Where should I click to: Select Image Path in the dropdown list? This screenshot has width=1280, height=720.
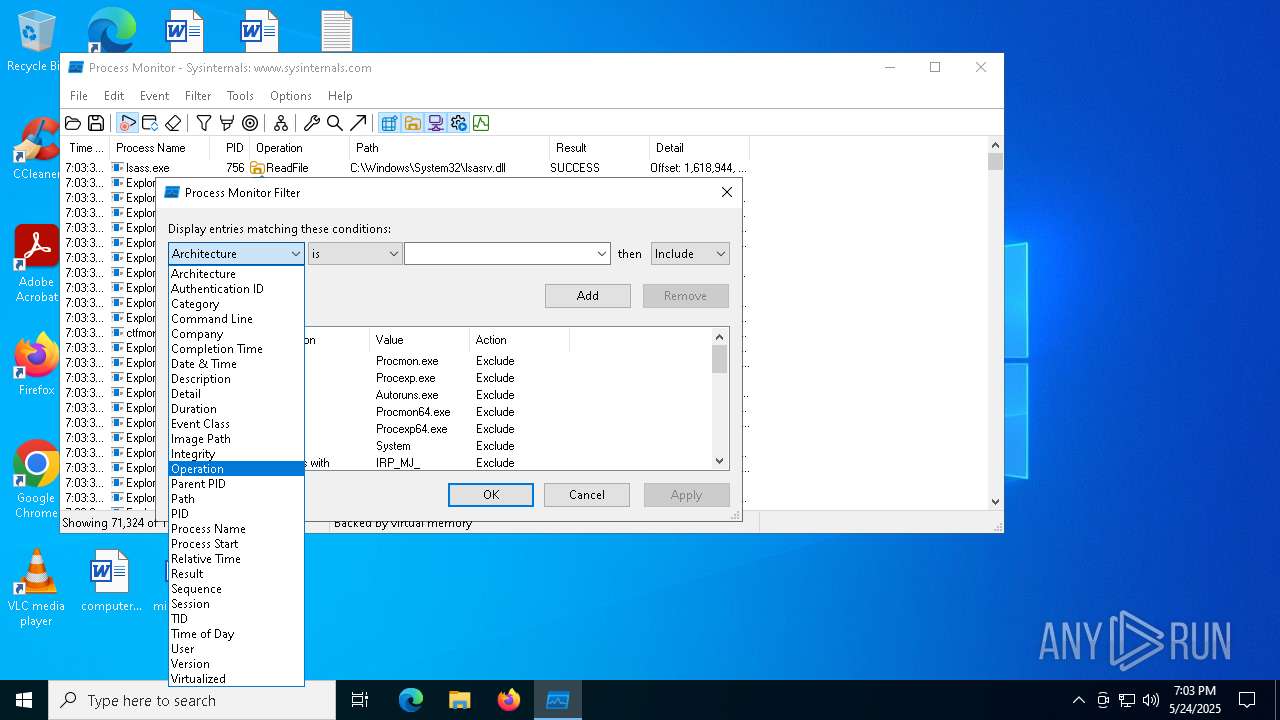click(236, 439)
